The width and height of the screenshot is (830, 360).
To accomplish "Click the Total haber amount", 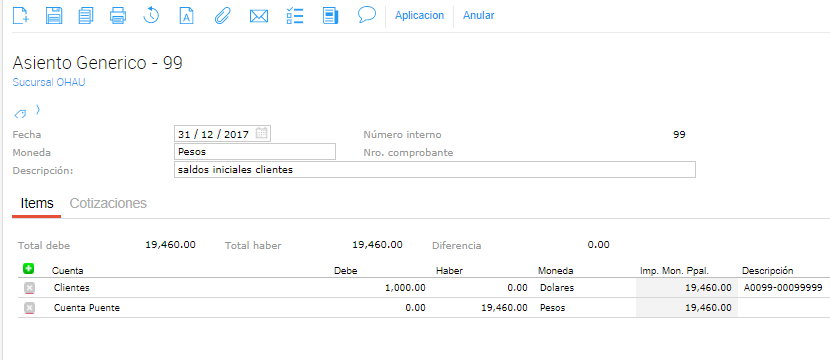I will [x=377, y=245].
